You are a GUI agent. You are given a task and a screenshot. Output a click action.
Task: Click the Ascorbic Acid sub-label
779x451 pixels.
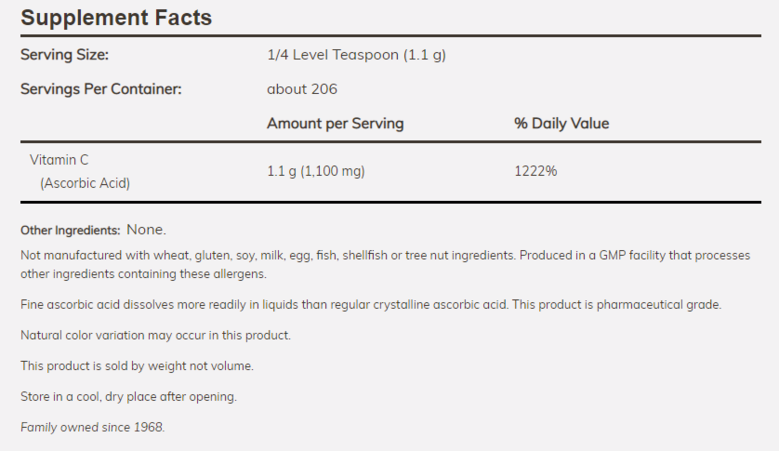click(85, 183)
